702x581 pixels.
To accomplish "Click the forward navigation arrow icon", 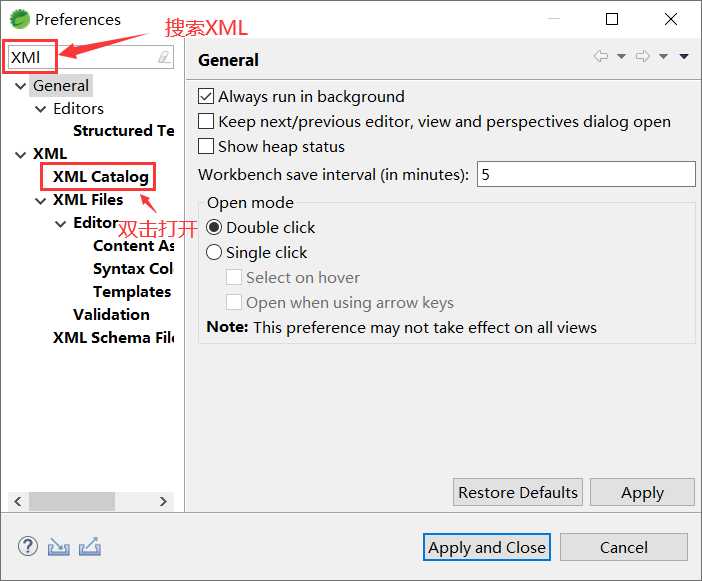I will tap(642, 56).
